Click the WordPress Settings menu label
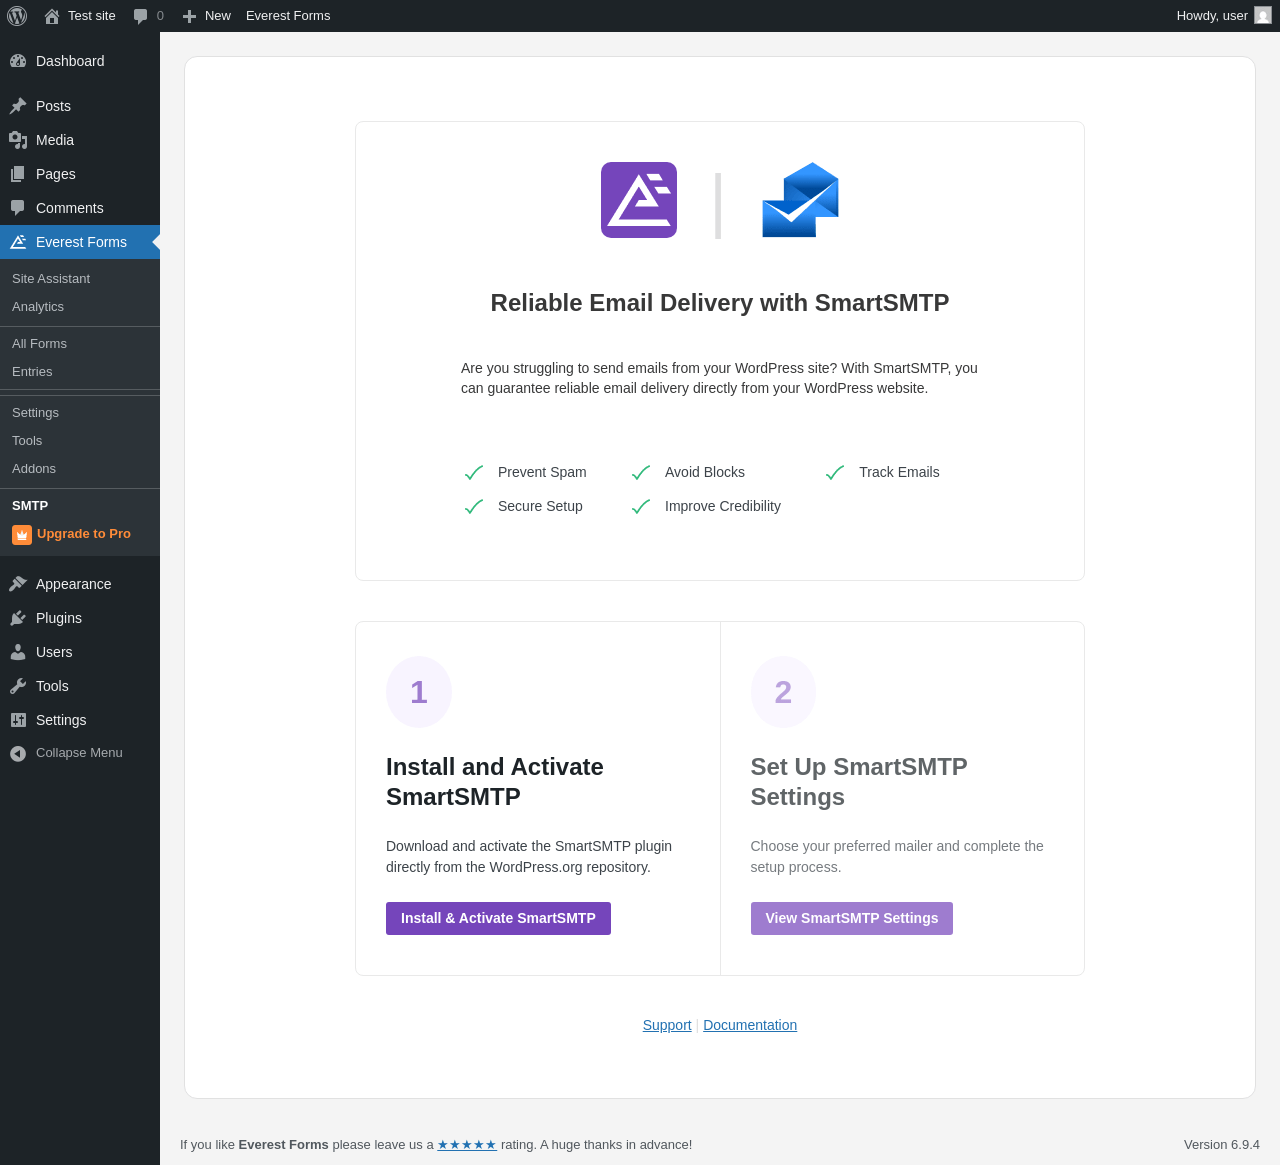 coord(61,720)
